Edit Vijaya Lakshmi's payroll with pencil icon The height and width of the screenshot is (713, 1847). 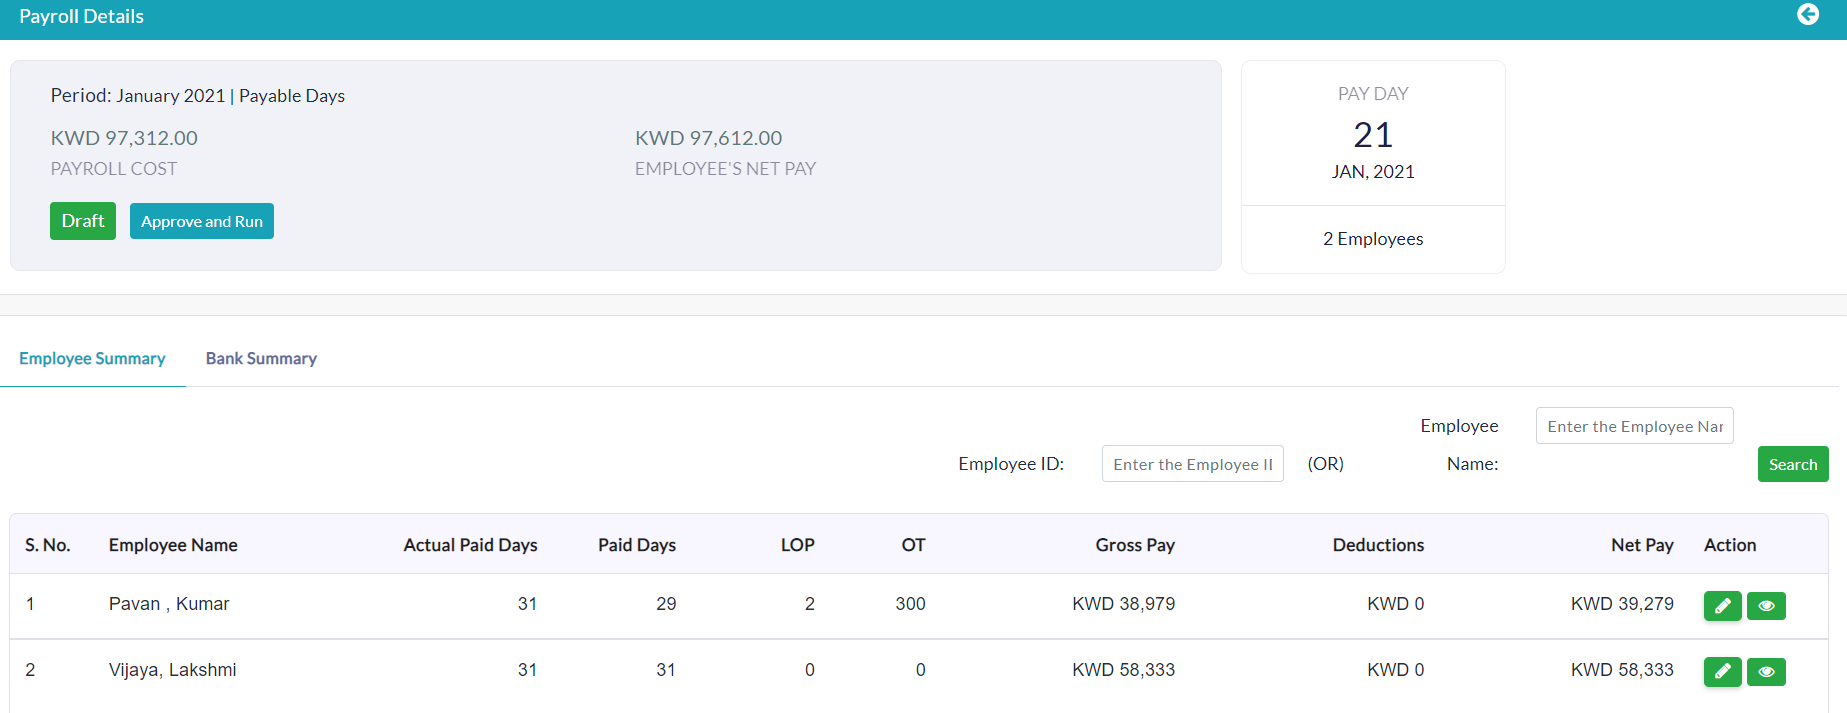(1722, 672)
